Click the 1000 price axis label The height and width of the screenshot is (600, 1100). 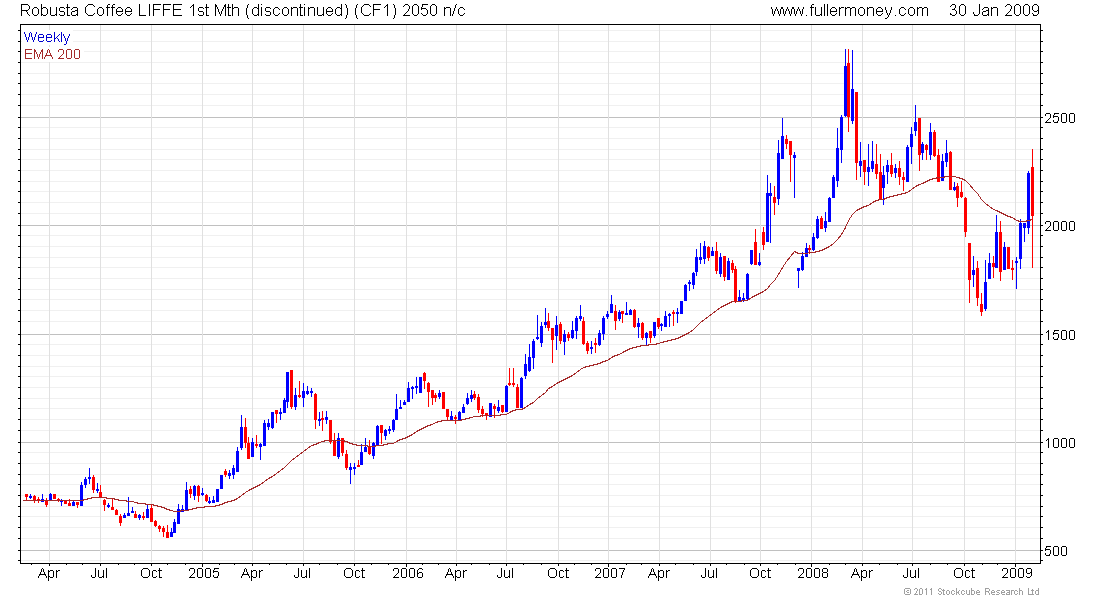point(1059,443)
